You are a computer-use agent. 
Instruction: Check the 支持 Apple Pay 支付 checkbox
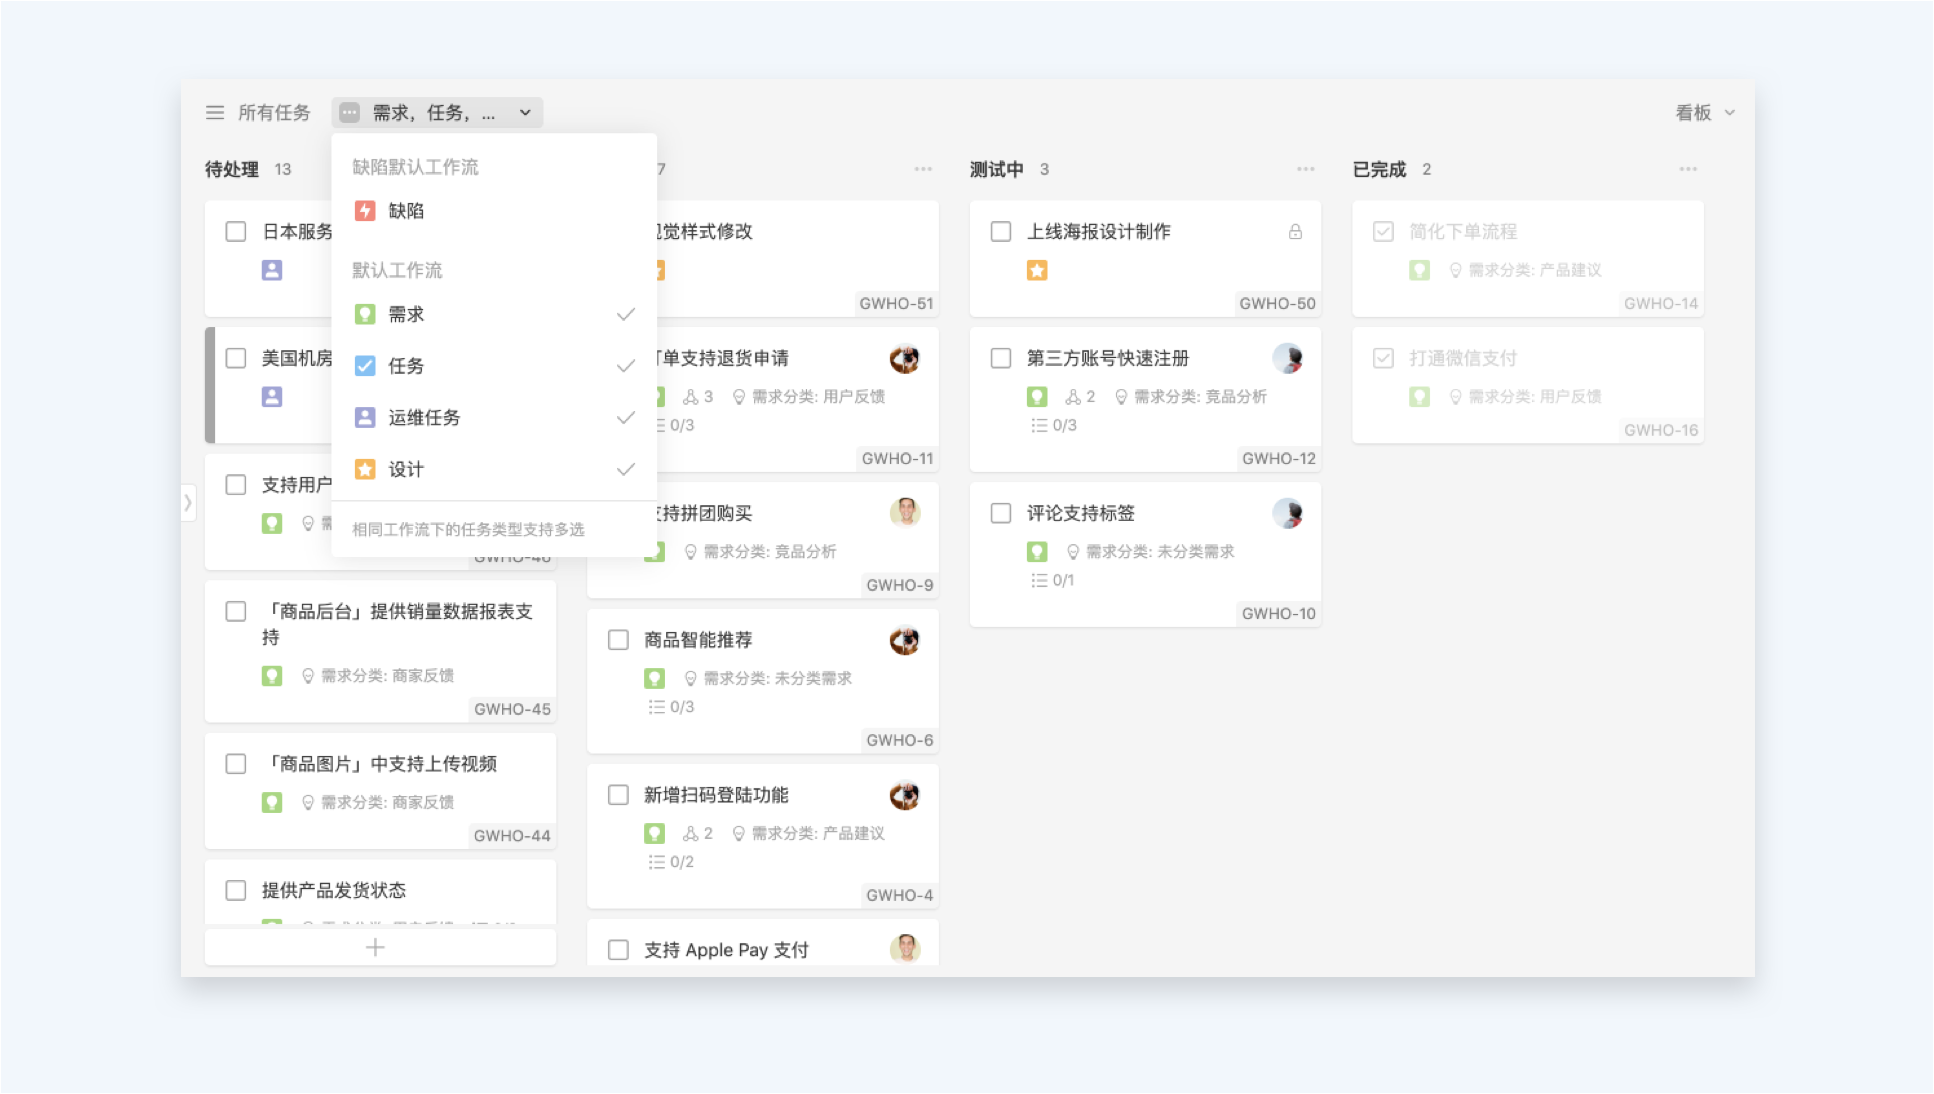click(619, 950)
